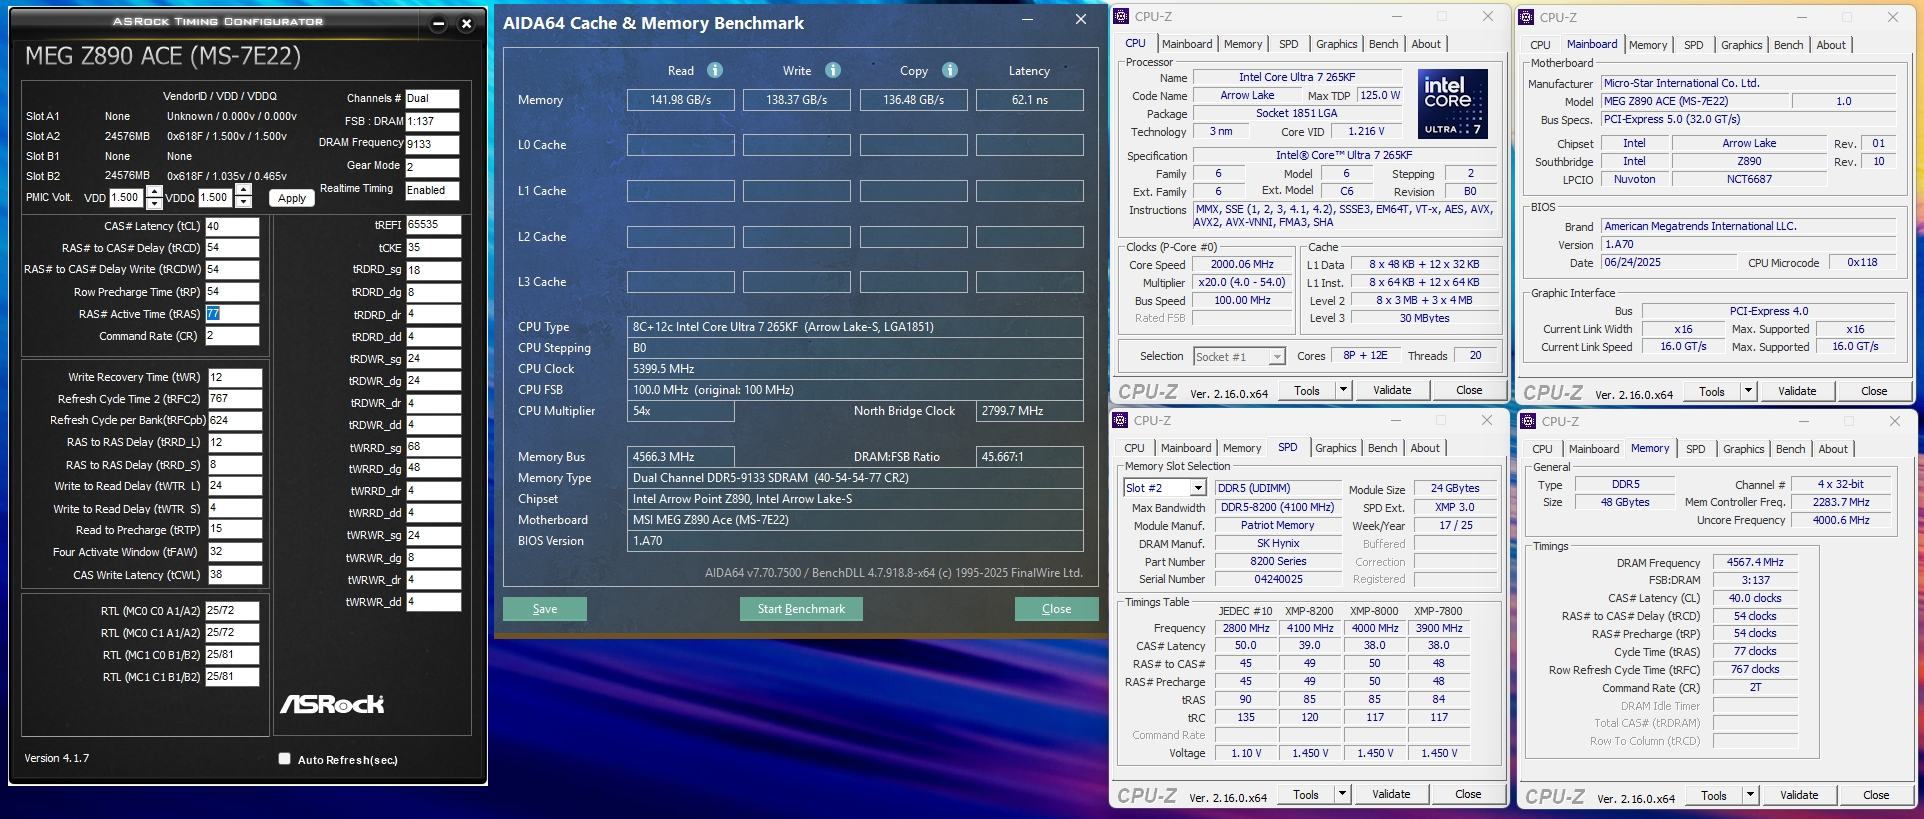The height and width of the screenshot is (819, 1924).
Task: Click the info icon beside Copy column
Action: point(950,70)
